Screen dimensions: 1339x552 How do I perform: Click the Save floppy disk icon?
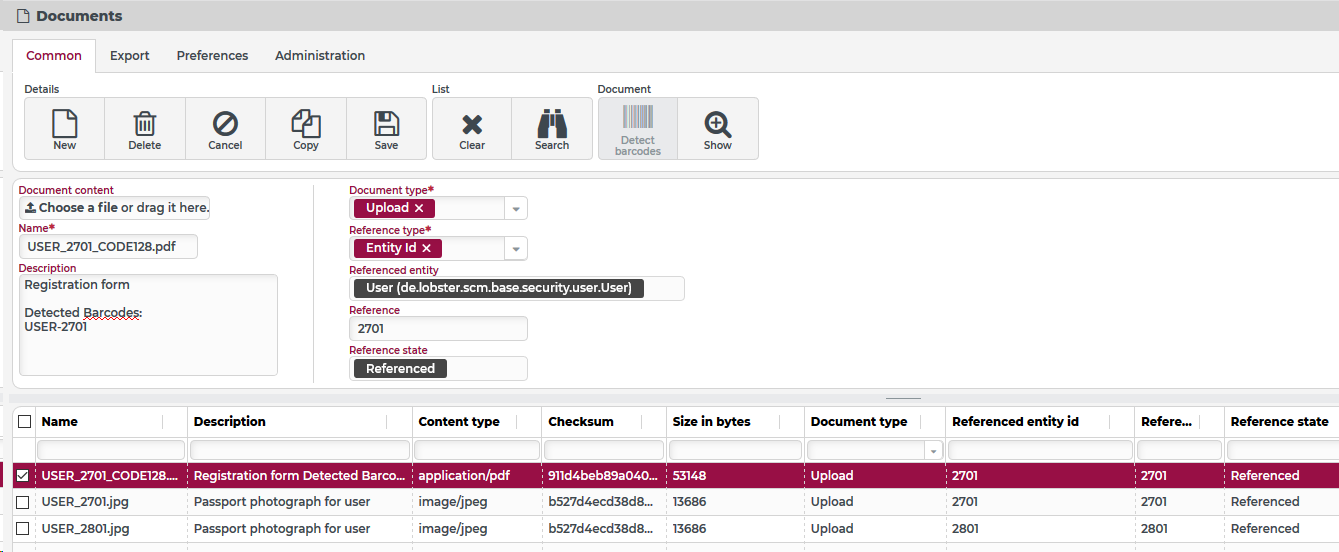pyautogui.click(x=386, y=124)
